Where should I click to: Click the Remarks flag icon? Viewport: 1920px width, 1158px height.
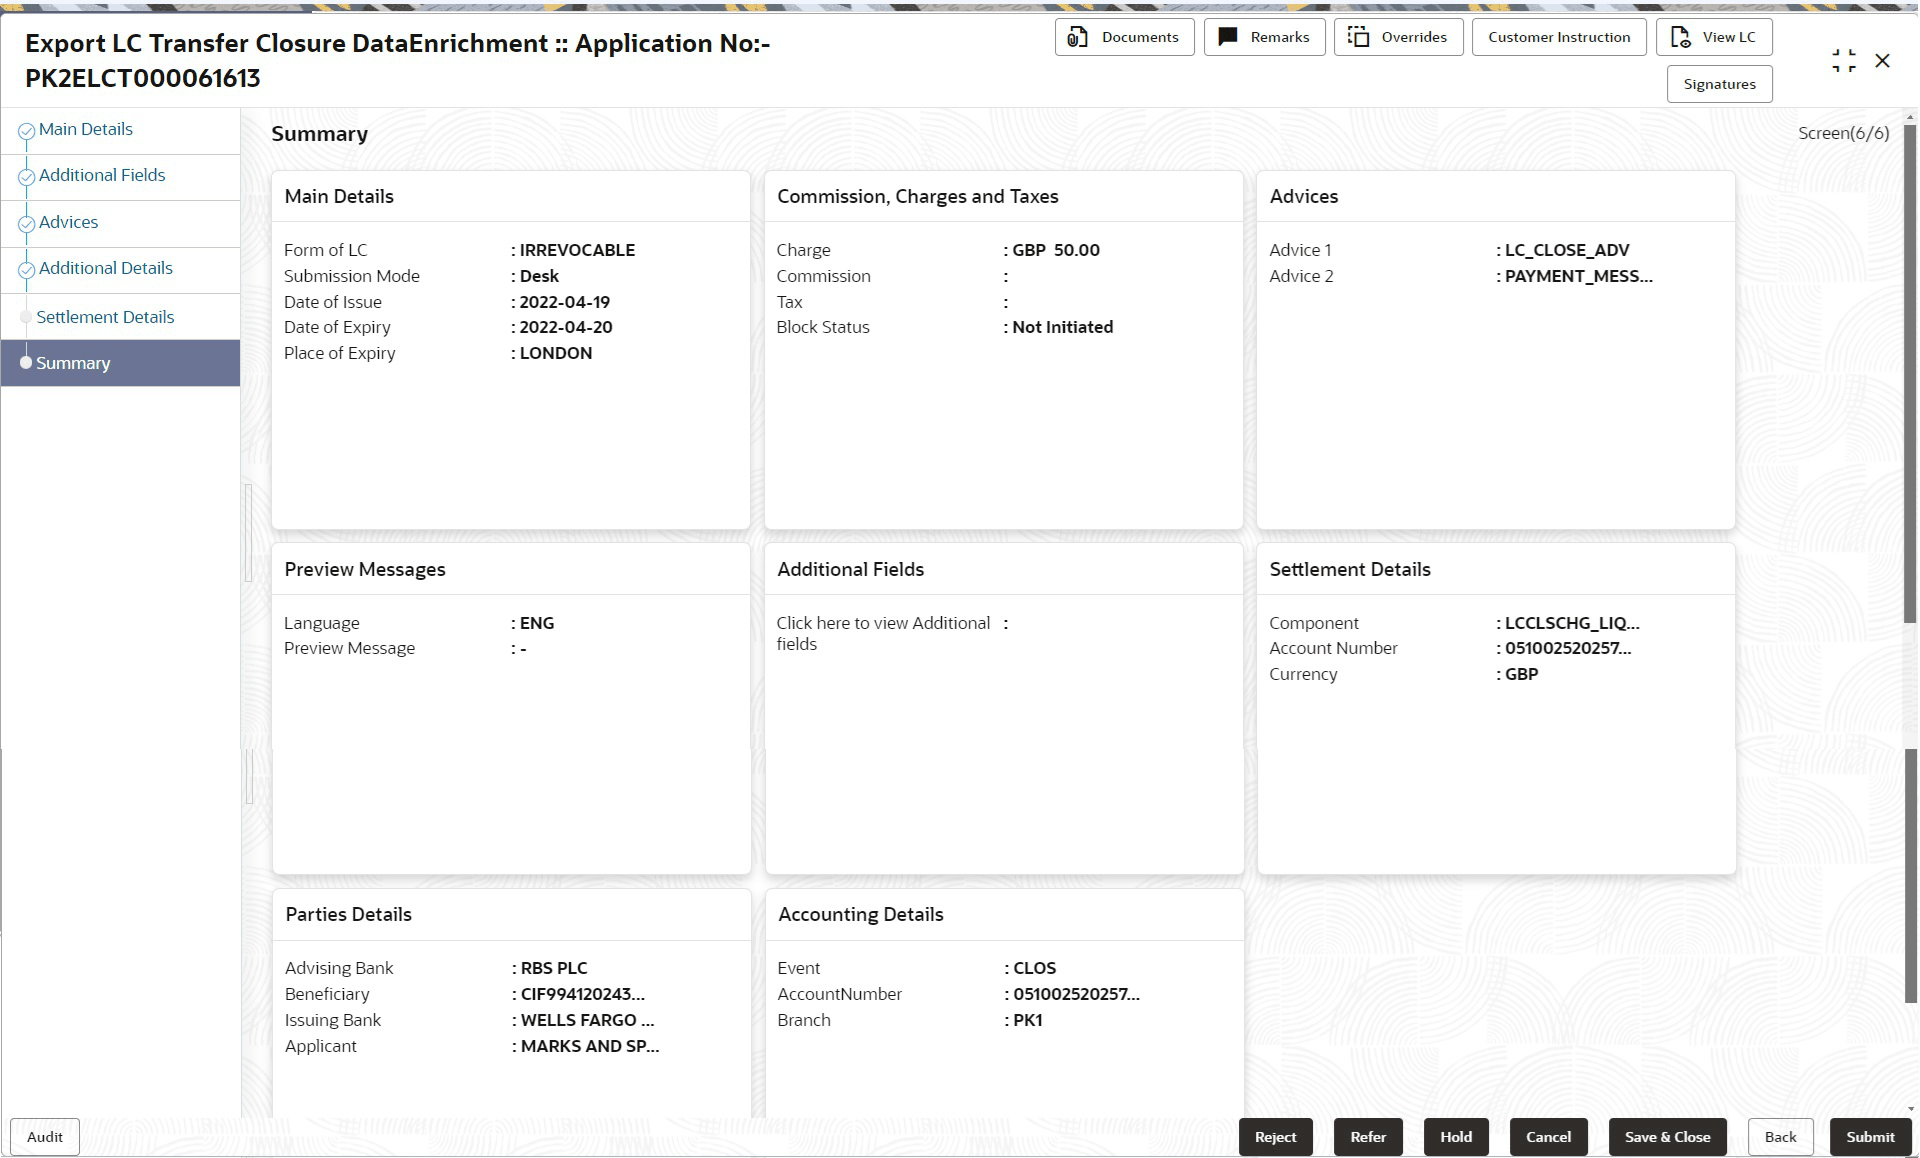click(1228, 37)
